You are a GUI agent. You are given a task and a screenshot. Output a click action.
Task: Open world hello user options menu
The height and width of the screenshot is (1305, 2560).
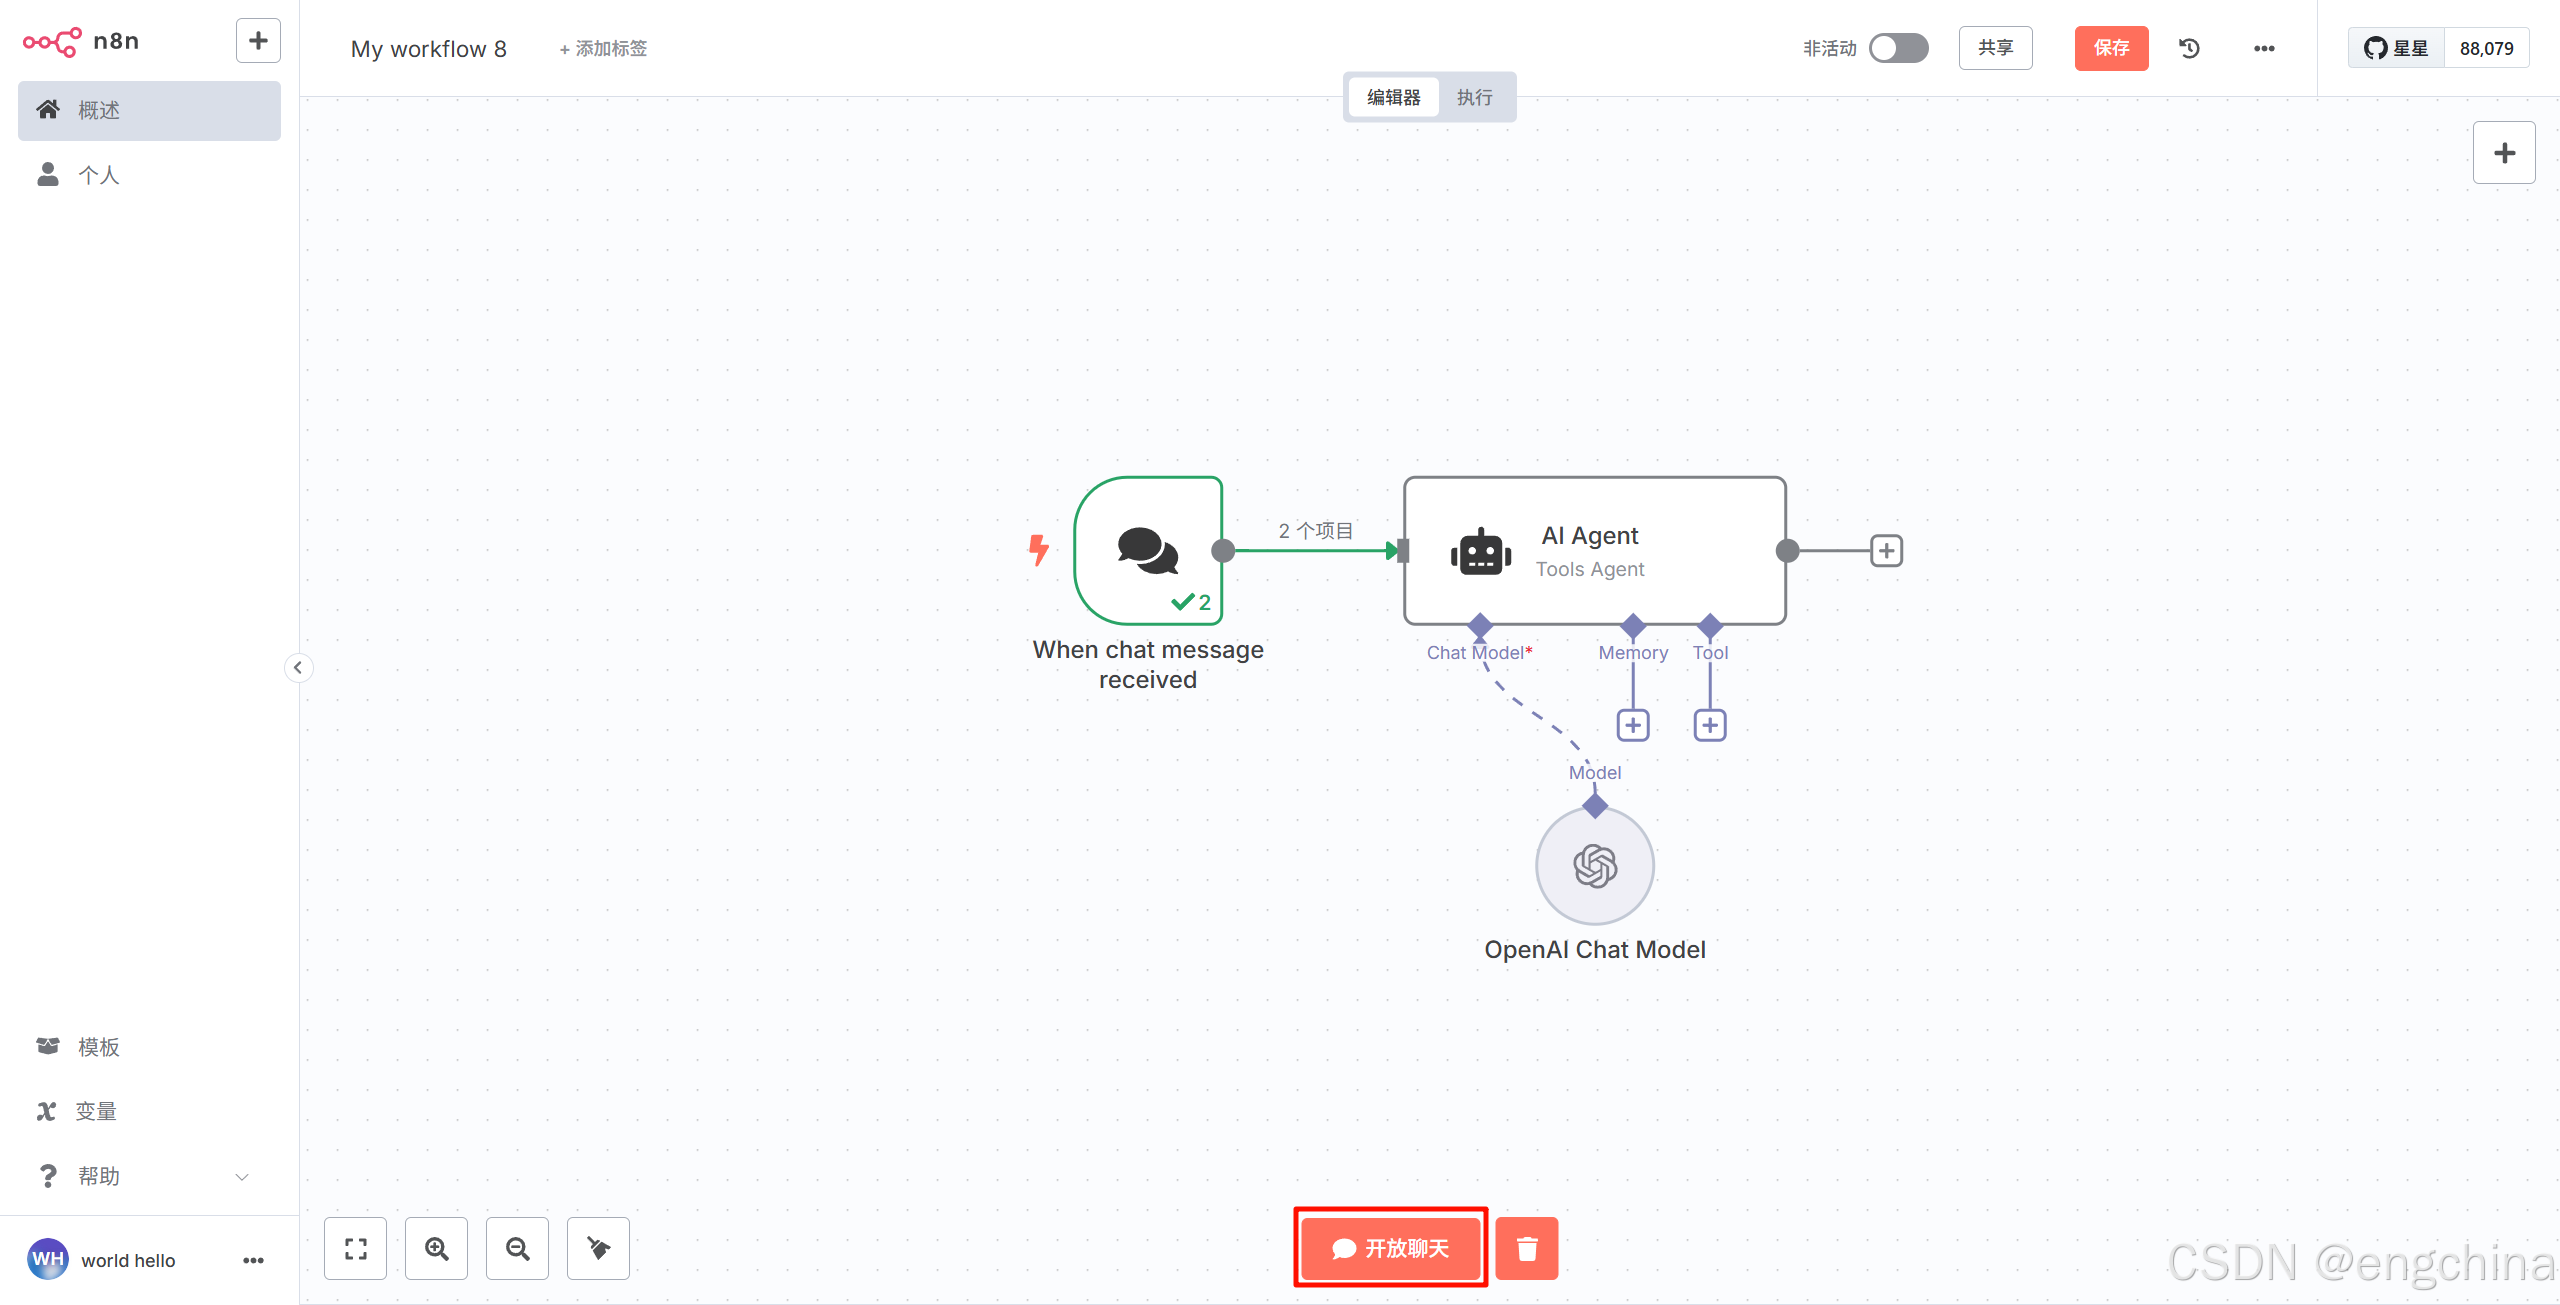253,1260
